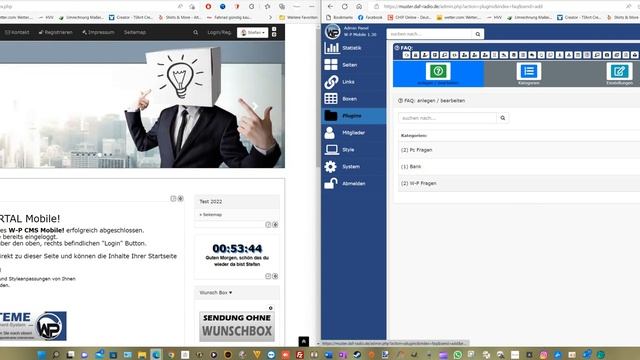Click the Seiten tiles icon

pos(331,64)
